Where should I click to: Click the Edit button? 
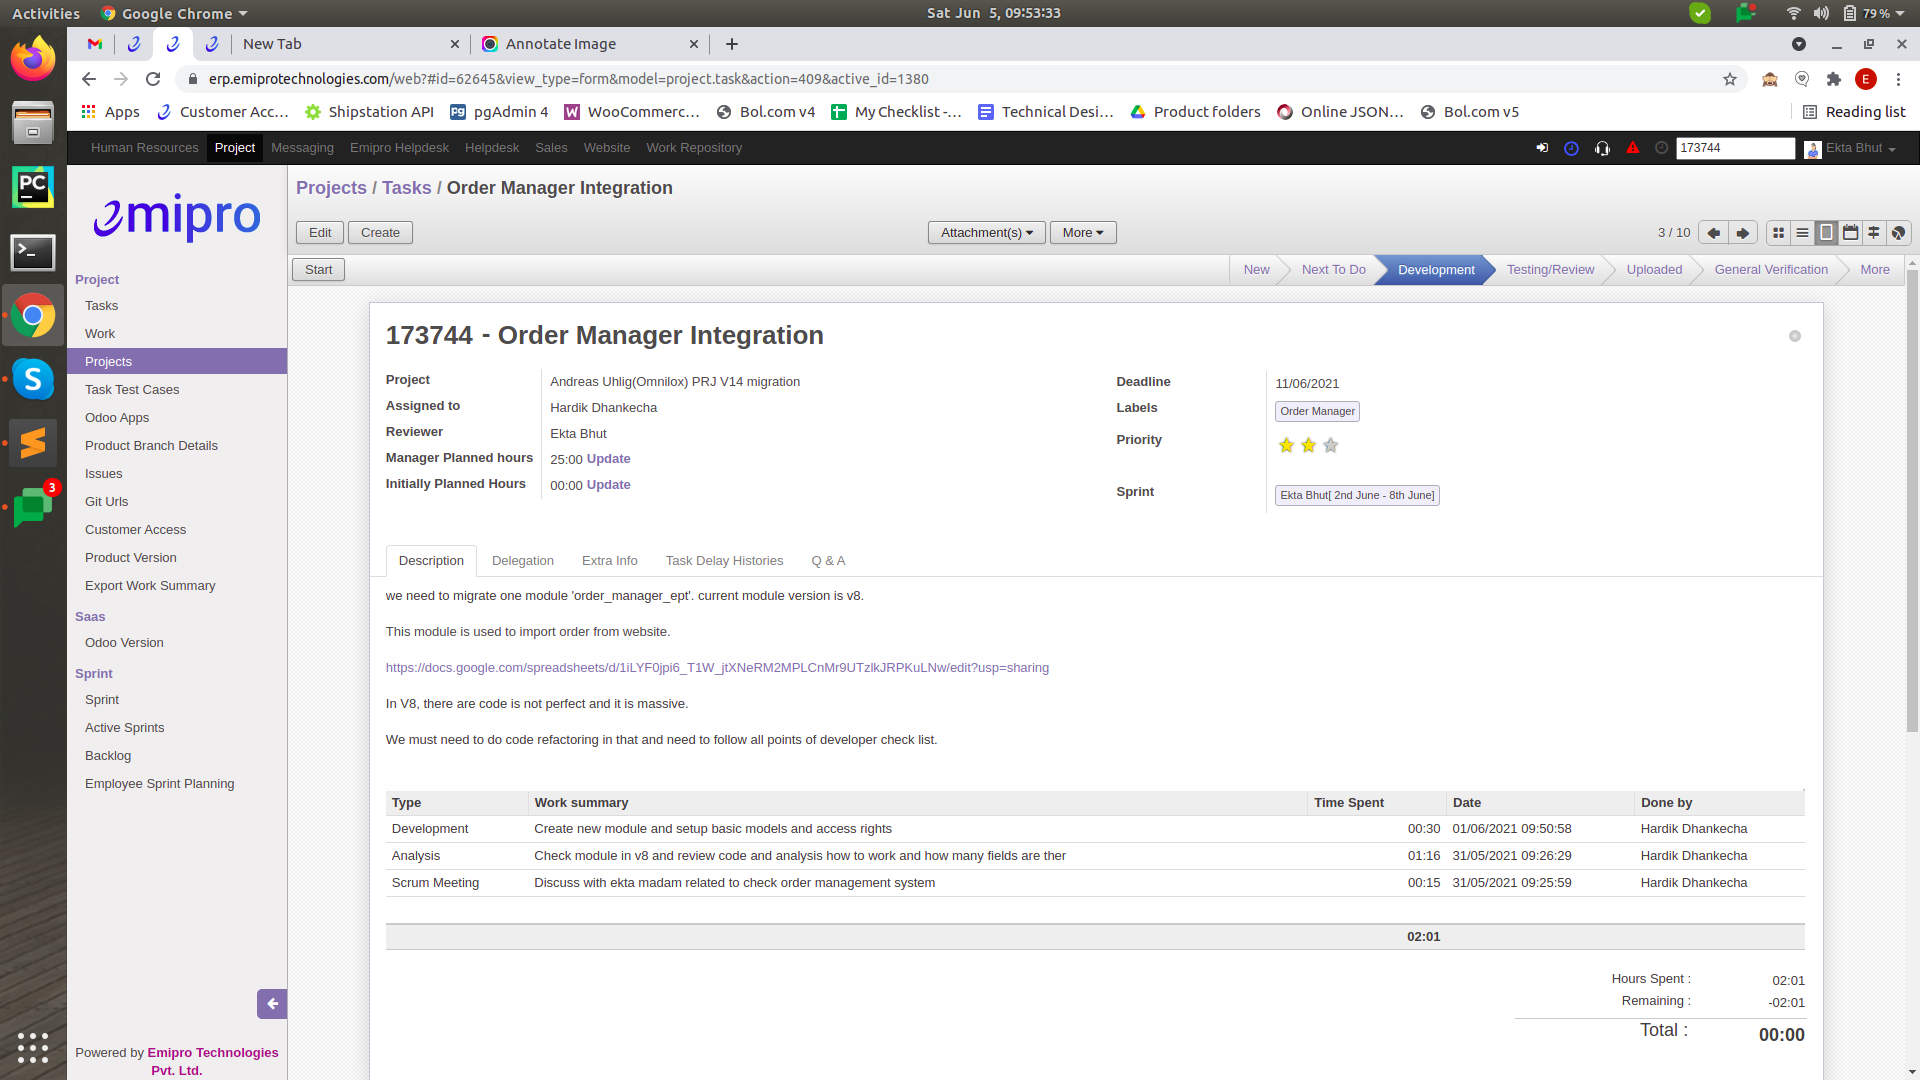click(x=320, y=233)
